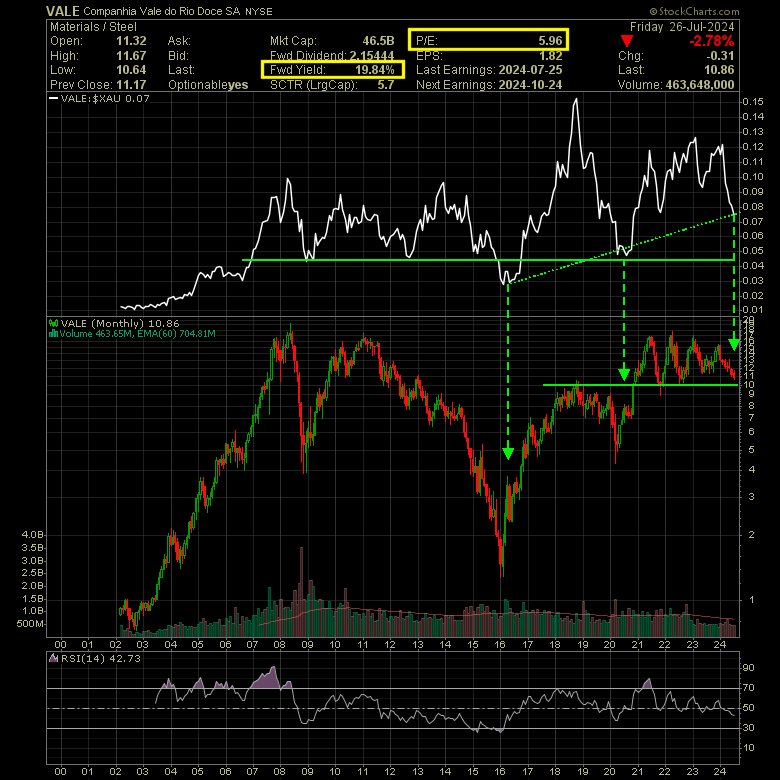Click the Low value 10.64
The image size is (780, 780).
click(131, 70)
